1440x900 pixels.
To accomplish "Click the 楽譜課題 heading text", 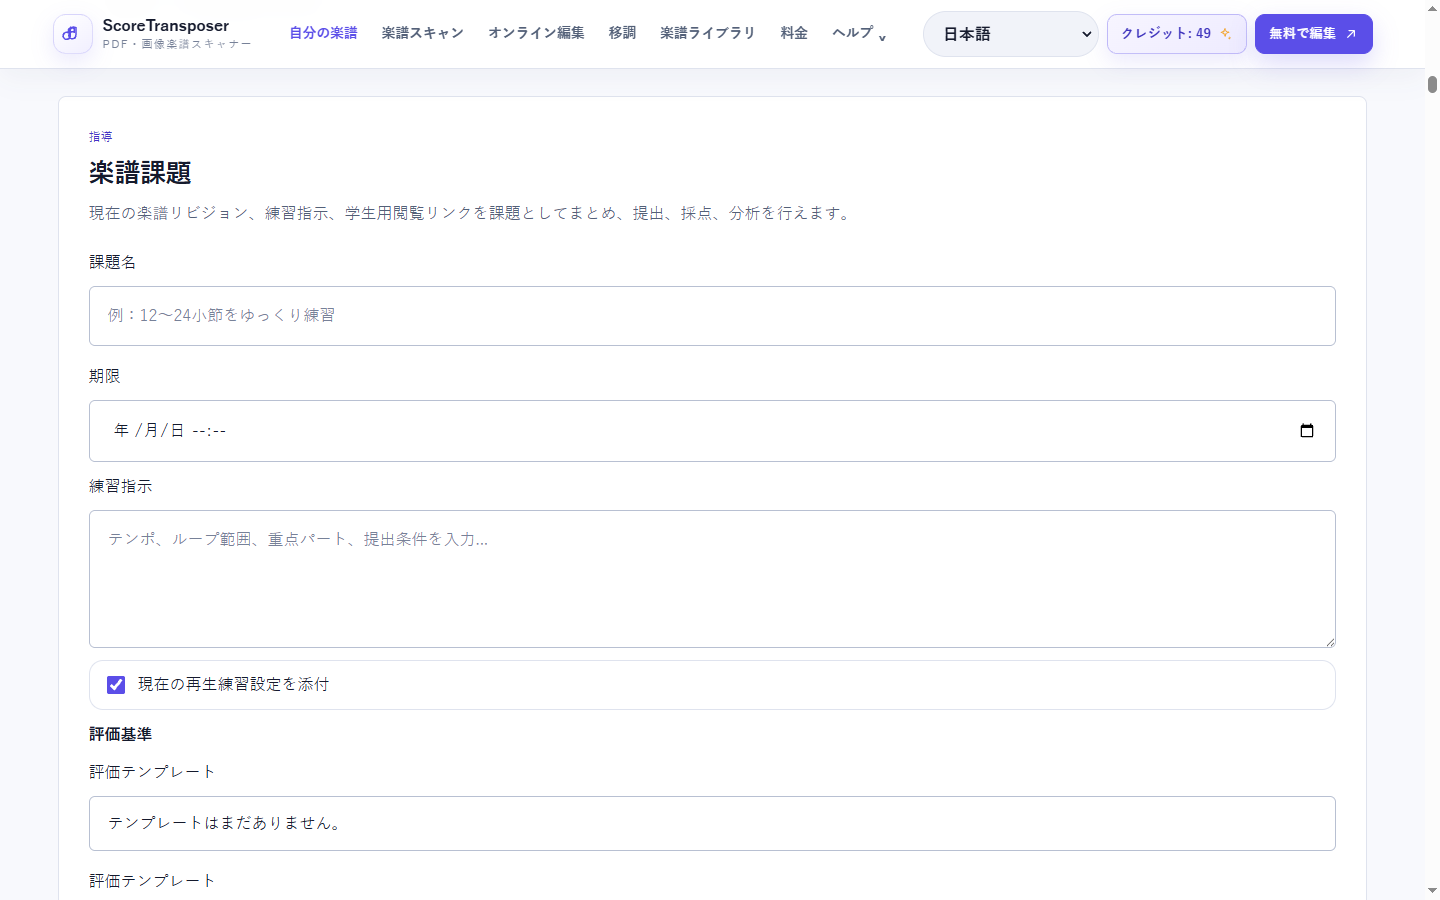I will [x=140, y=173].
